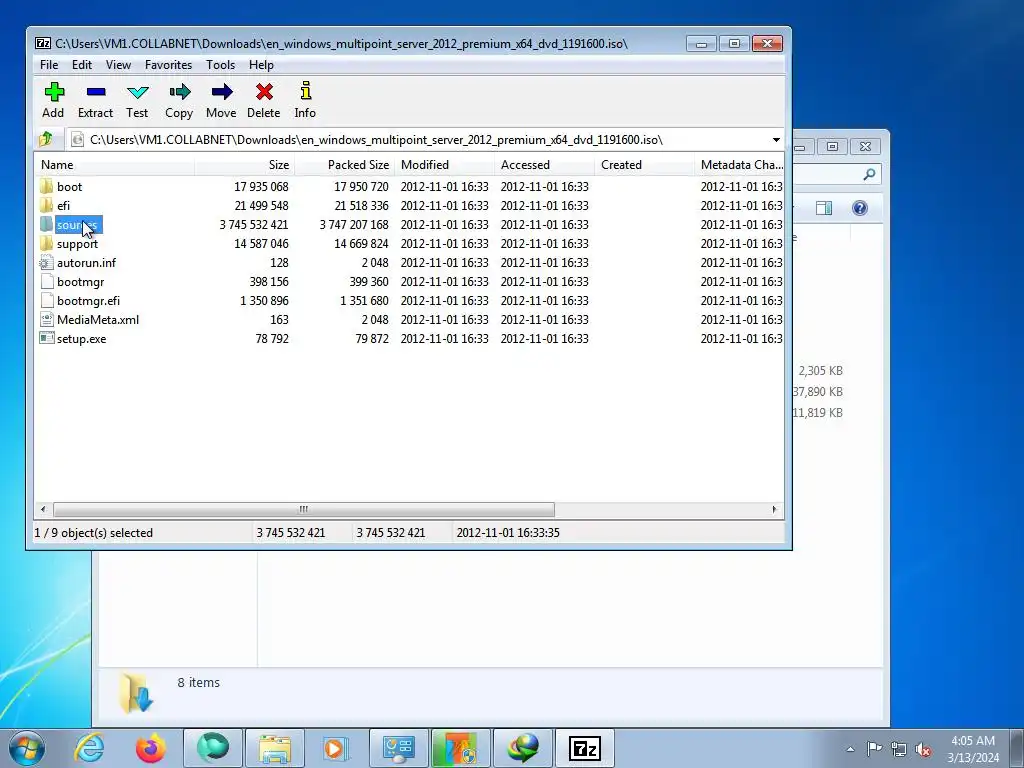The height and width of the screenshot is (768, 1024).
Task: Click status bar date 2012-11-01 16:33:35
Action: point(508,533)
